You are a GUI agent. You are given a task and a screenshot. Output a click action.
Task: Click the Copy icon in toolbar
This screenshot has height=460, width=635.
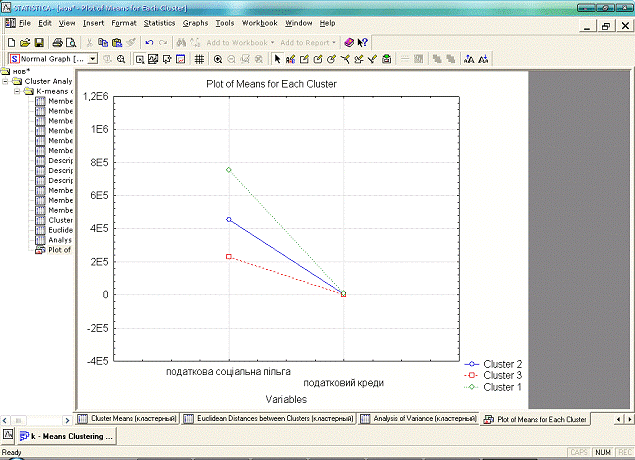coord(103,43)
